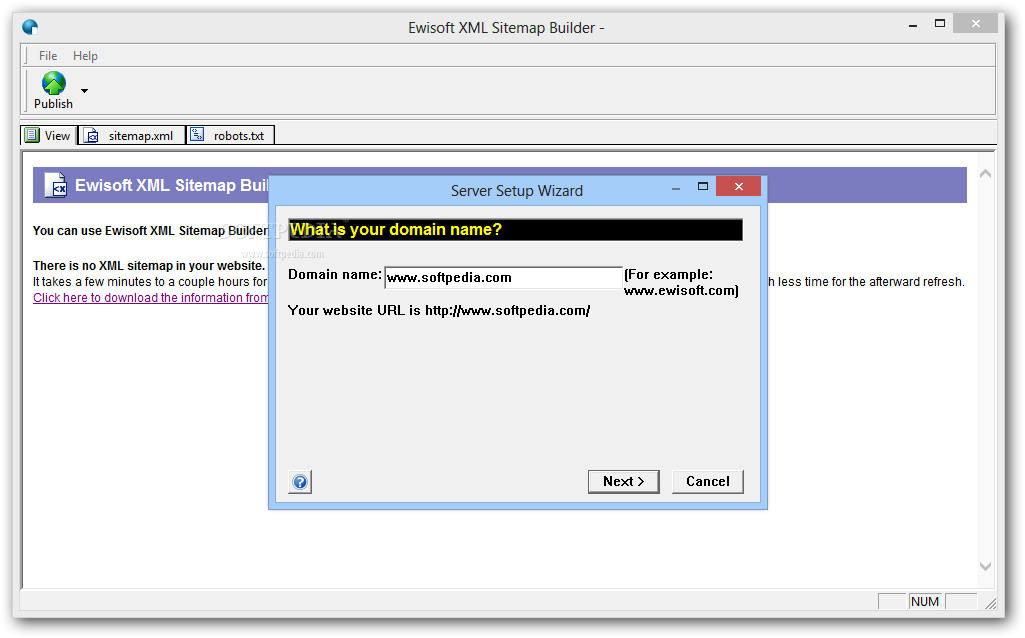Expand the Publish dropdown arrow
The image size is (1025, 638).
(x=84, y=91)
